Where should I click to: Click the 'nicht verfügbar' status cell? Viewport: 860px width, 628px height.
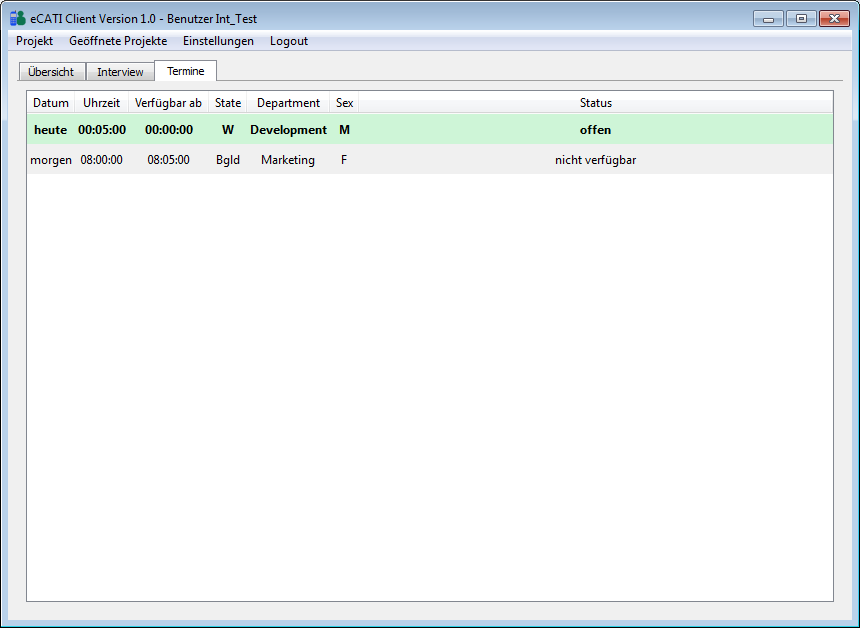point(595,160)
